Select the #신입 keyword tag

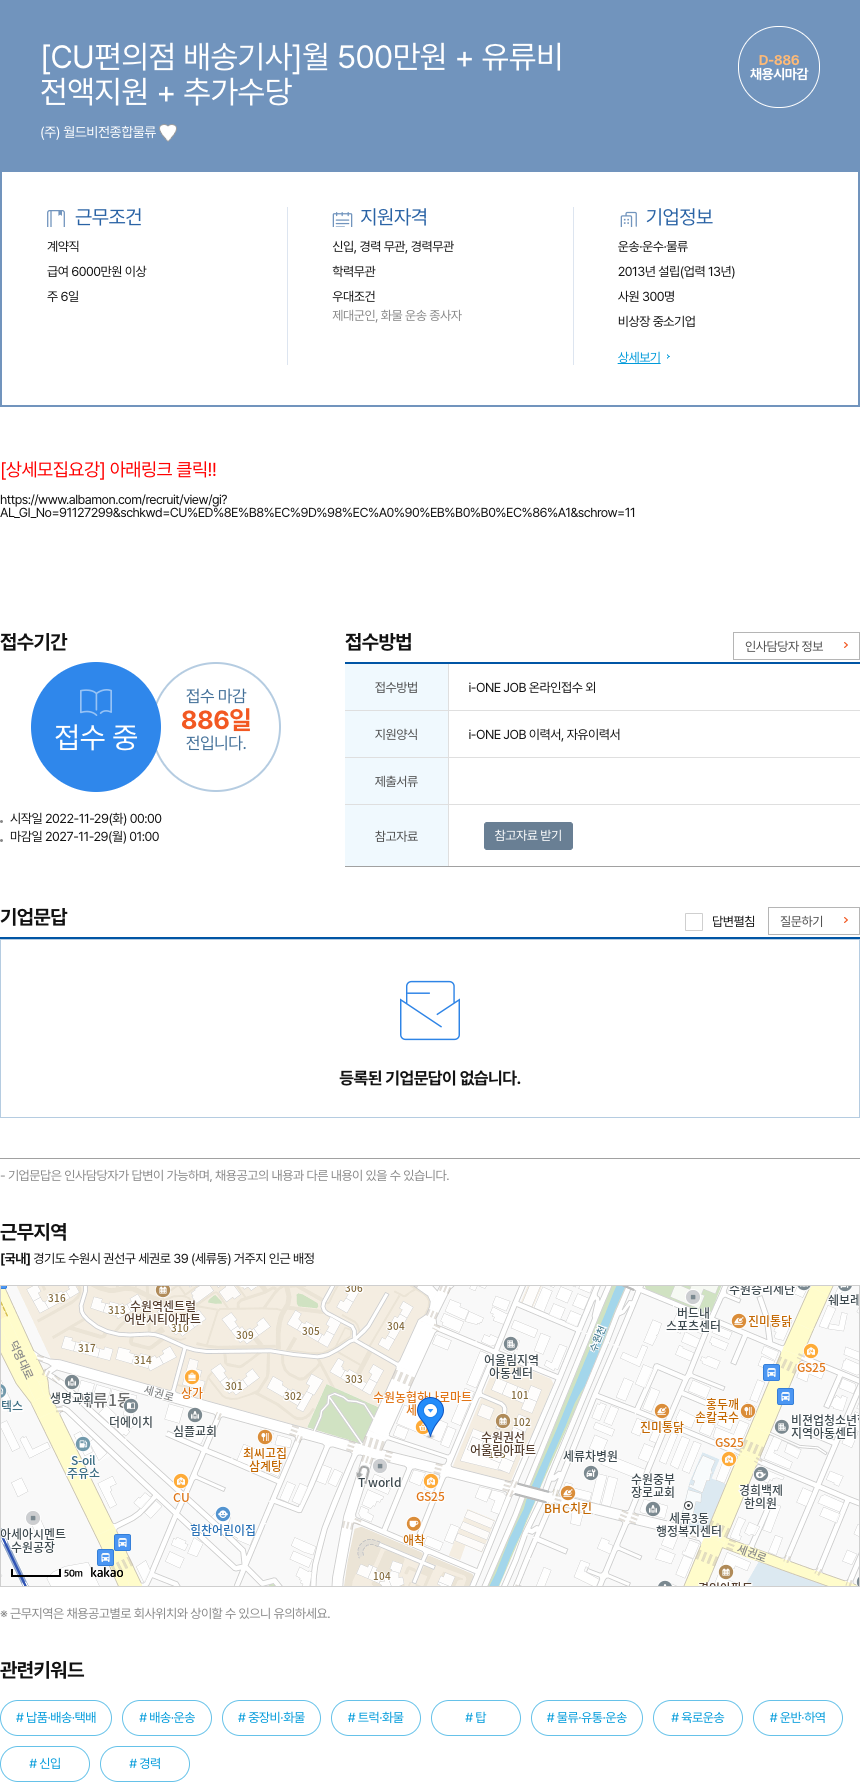point(45,1764)
